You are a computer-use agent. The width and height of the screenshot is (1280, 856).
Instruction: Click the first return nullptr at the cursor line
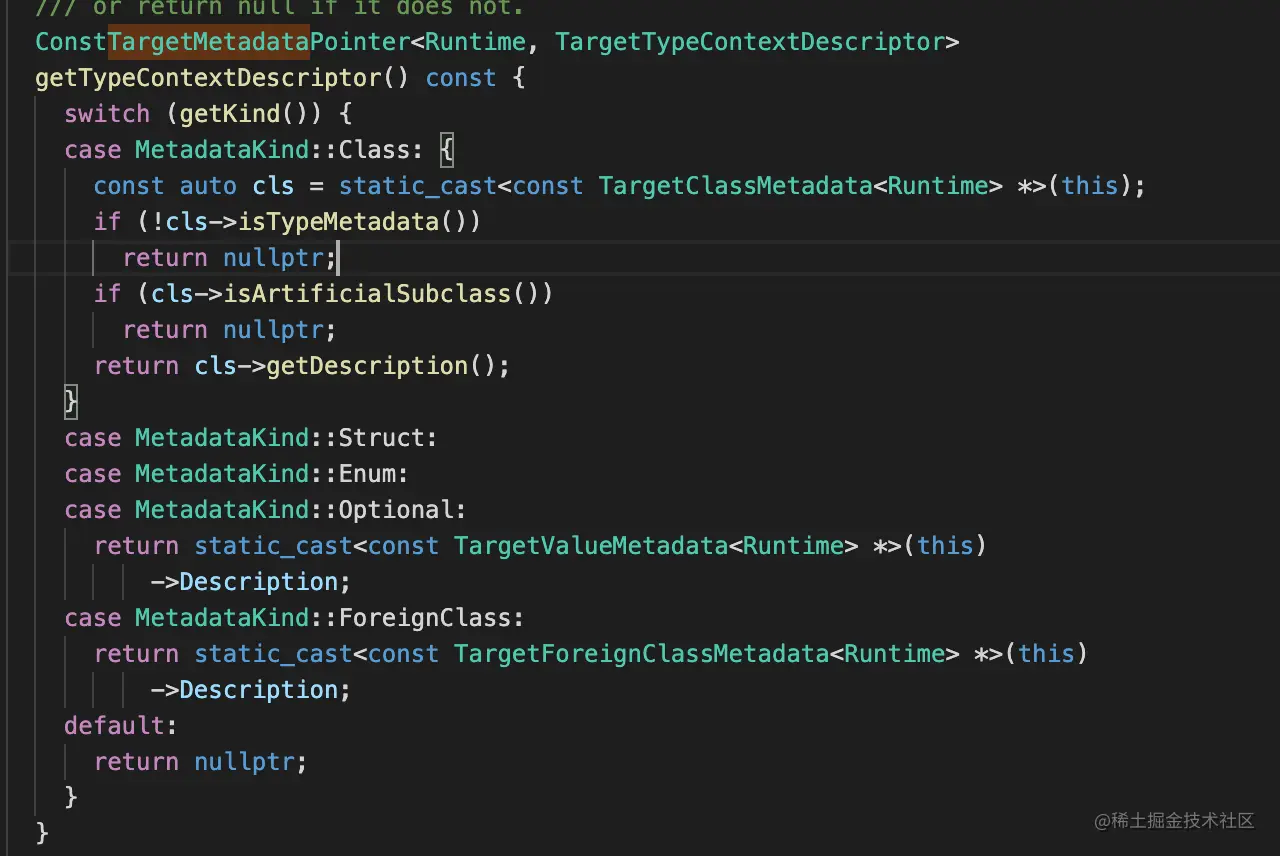point(230,258)
